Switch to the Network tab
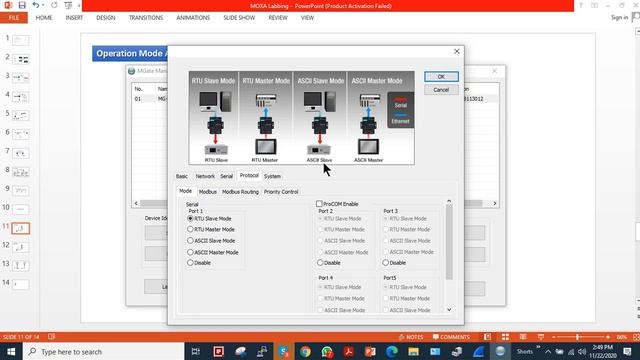640x360 pixels. (205, 176)
